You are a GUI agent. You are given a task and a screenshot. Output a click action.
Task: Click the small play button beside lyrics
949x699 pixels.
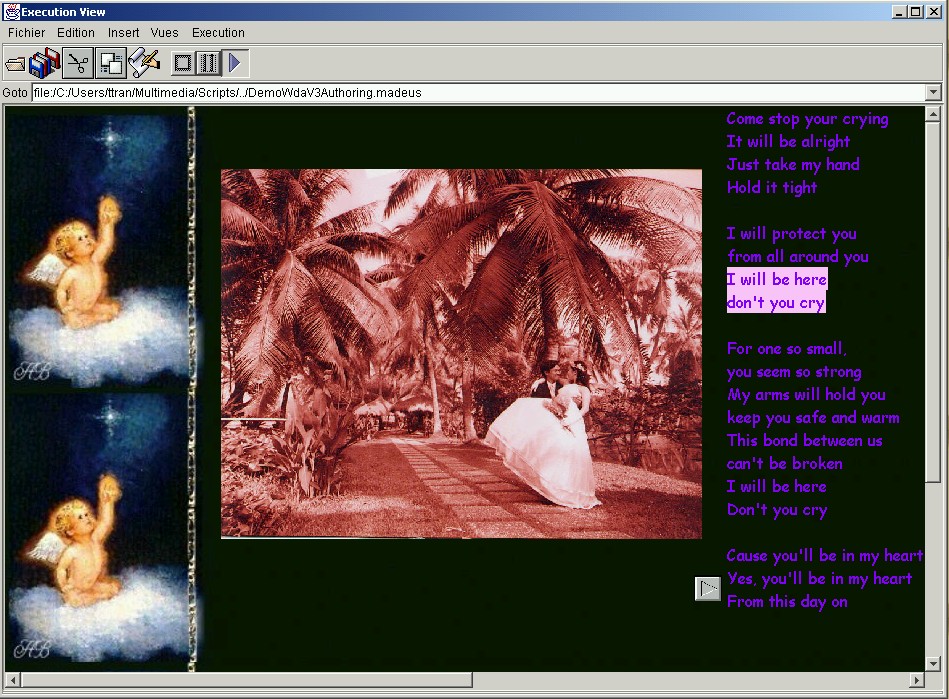(708, 588)
